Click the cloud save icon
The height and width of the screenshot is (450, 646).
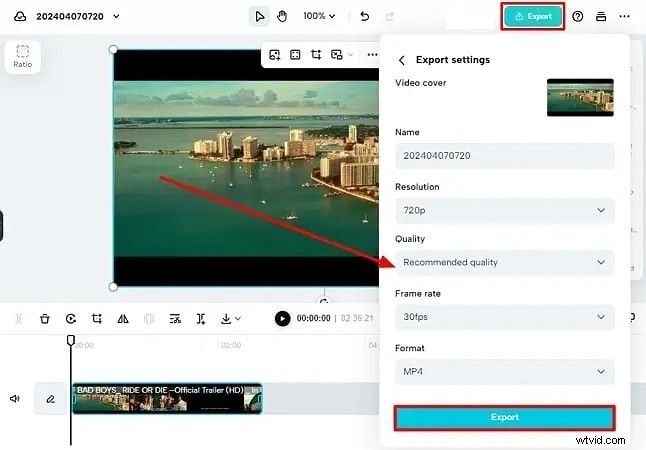coord(20,16)
